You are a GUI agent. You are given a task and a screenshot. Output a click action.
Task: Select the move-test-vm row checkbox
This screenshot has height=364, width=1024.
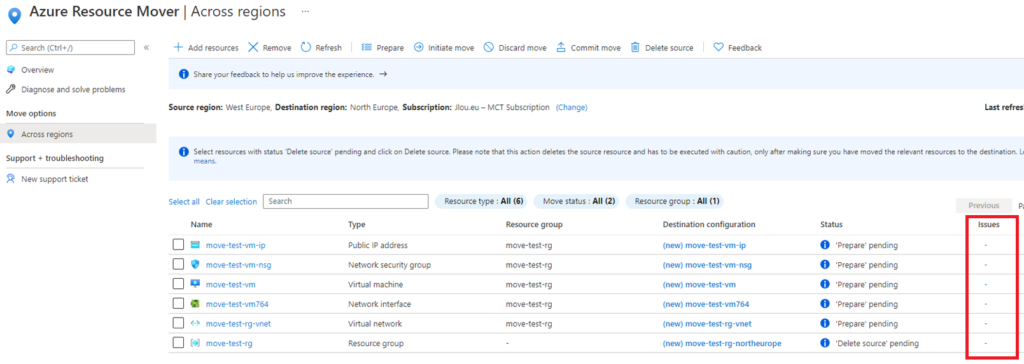click(x=178, y=284)
